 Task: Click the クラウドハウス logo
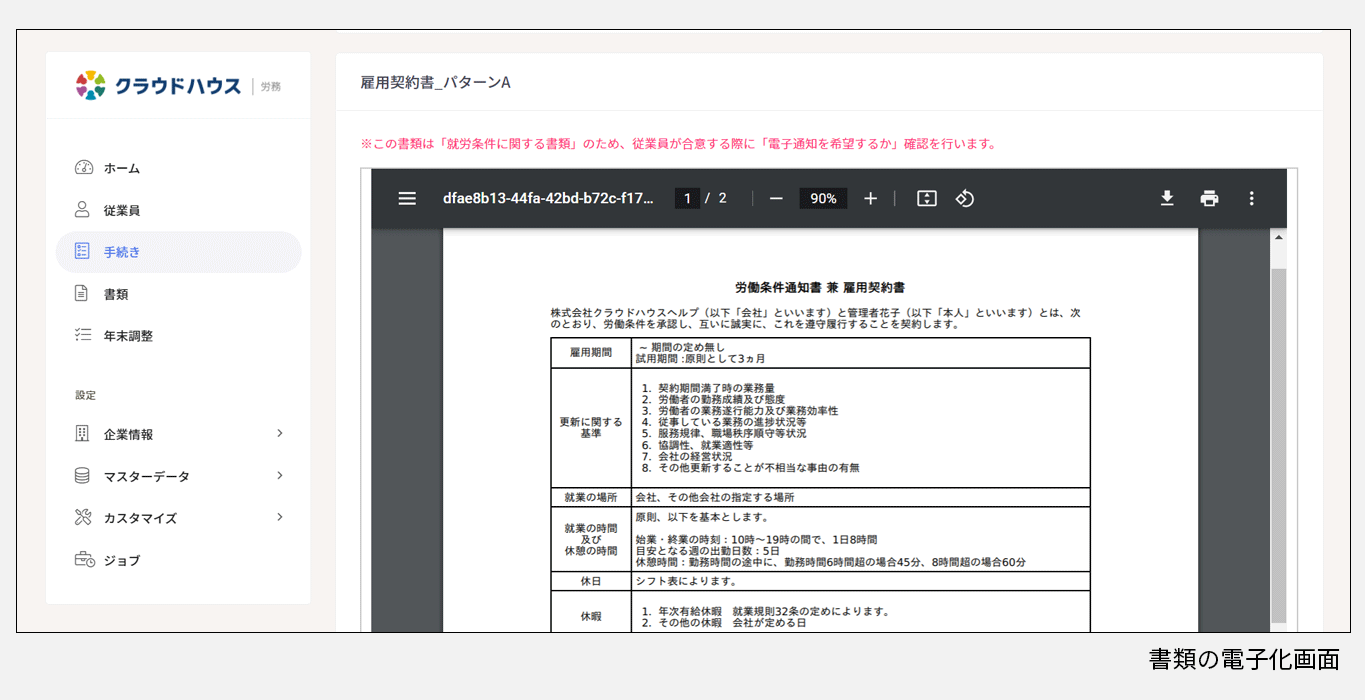159,86
